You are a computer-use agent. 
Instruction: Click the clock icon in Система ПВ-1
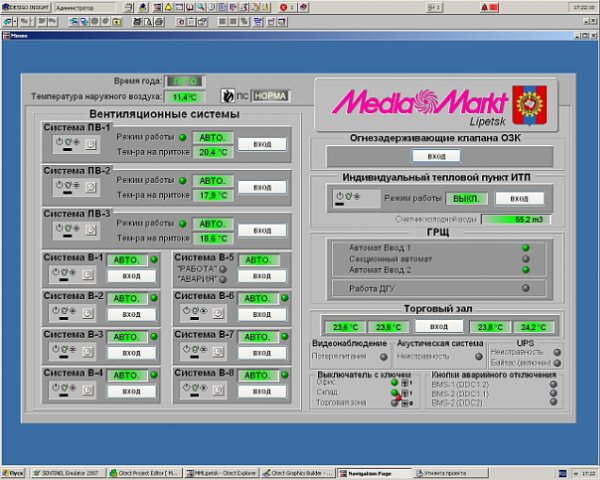point(91,144)
